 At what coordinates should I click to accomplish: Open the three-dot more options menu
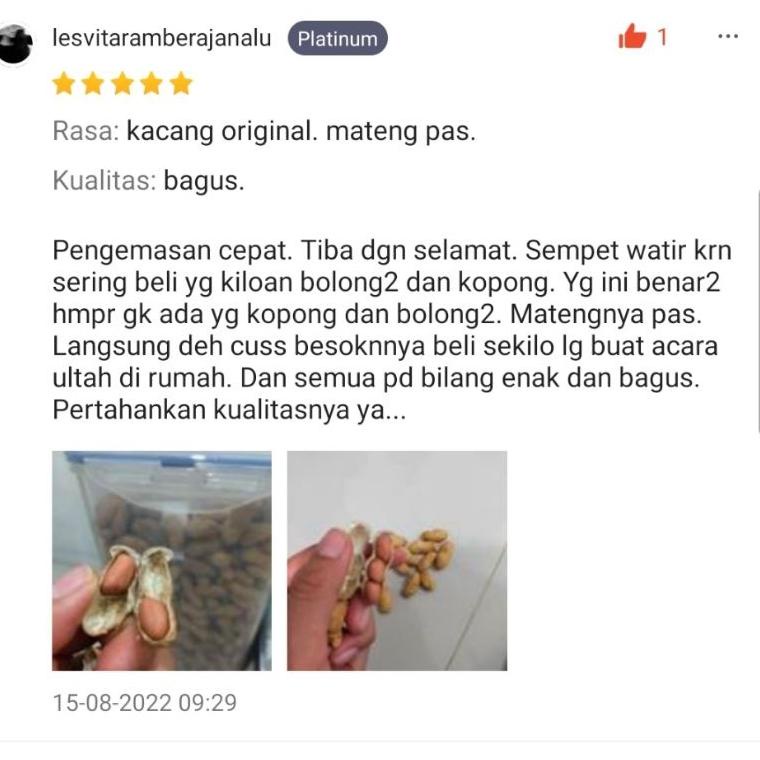coord(728,36)
